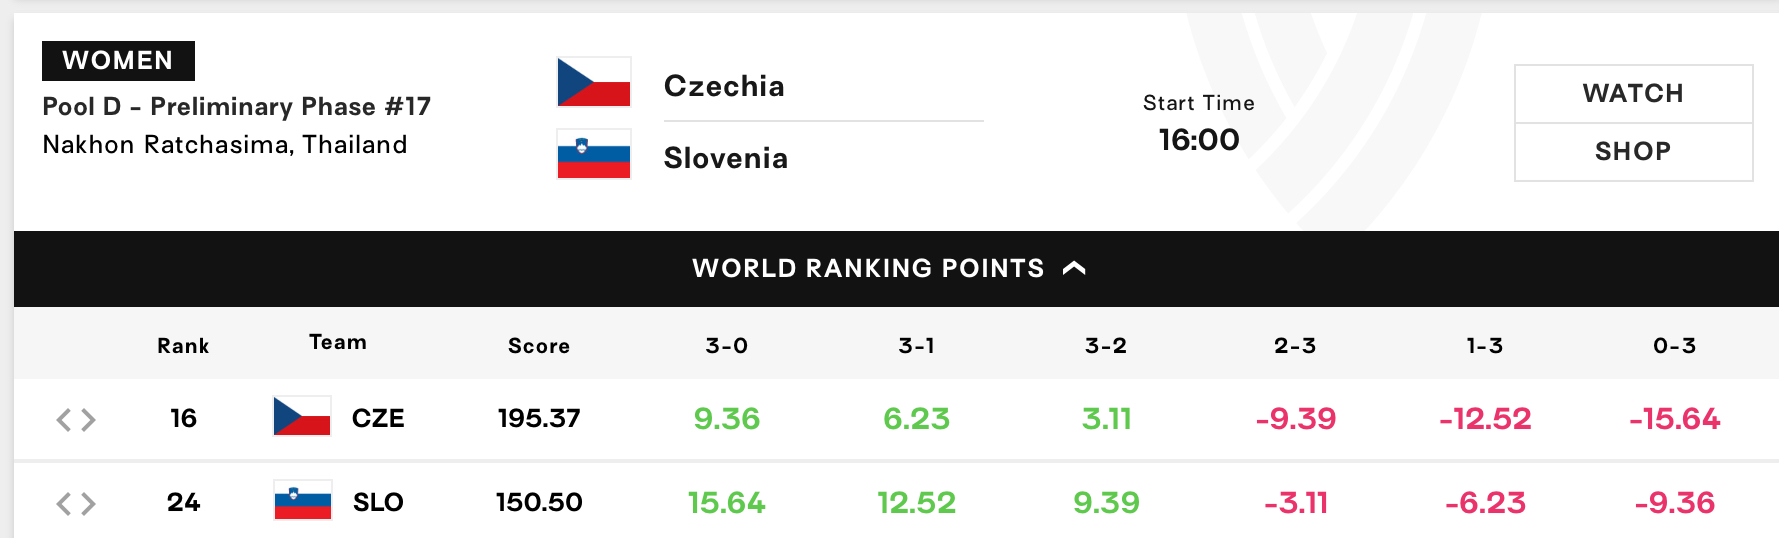Image resolution: width=1779 pixels, height=538 pixels.
Task: Open the Slovenia team link
Action: point(726,158)
